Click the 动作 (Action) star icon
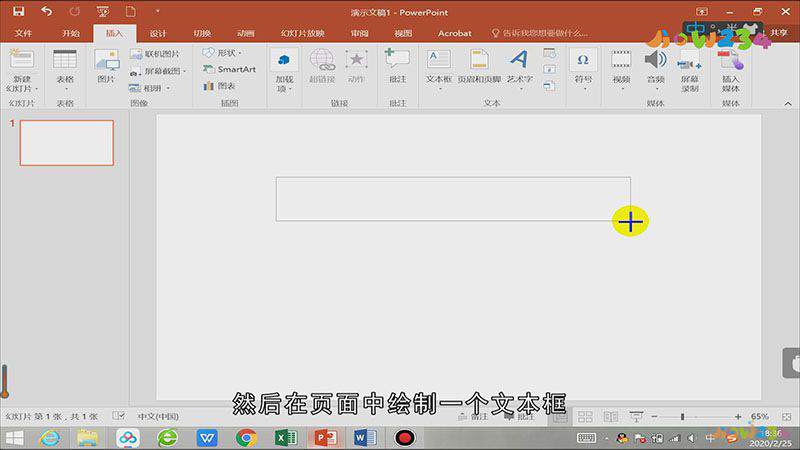800x450 pixels. tap(356, 60)
